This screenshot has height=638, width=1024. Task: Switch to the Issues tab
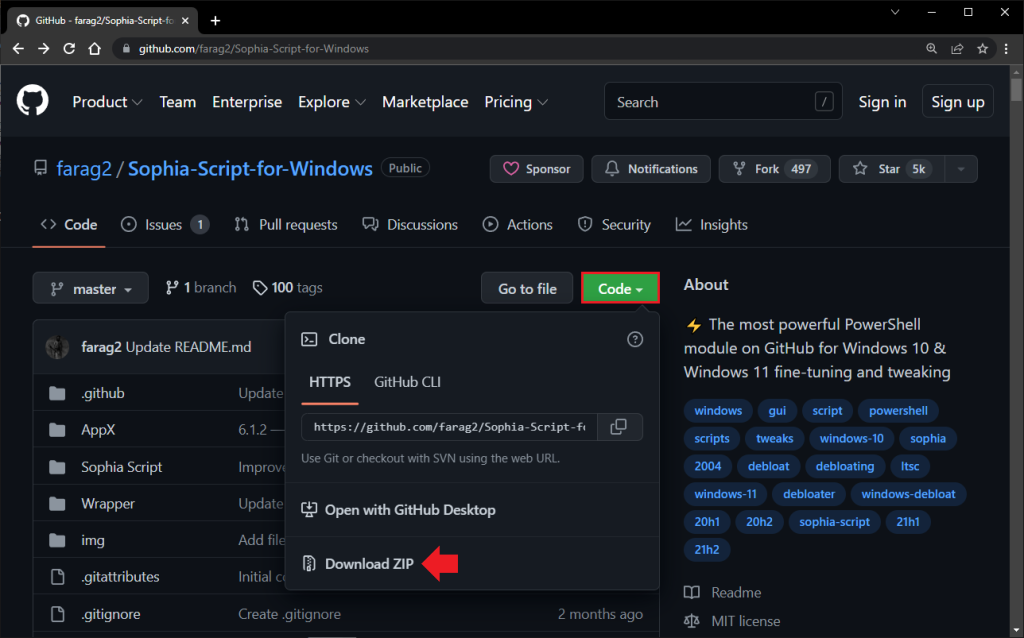point(165,225)
